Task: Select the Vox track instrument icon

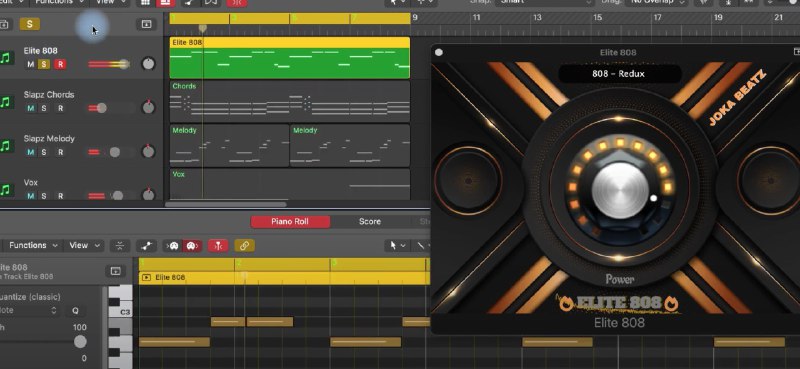Action: point(7,190)
